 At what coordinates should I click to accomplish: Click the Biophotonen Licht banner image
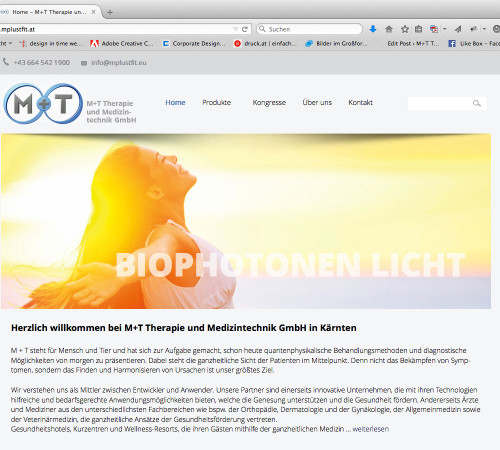(x=246, y=221)
